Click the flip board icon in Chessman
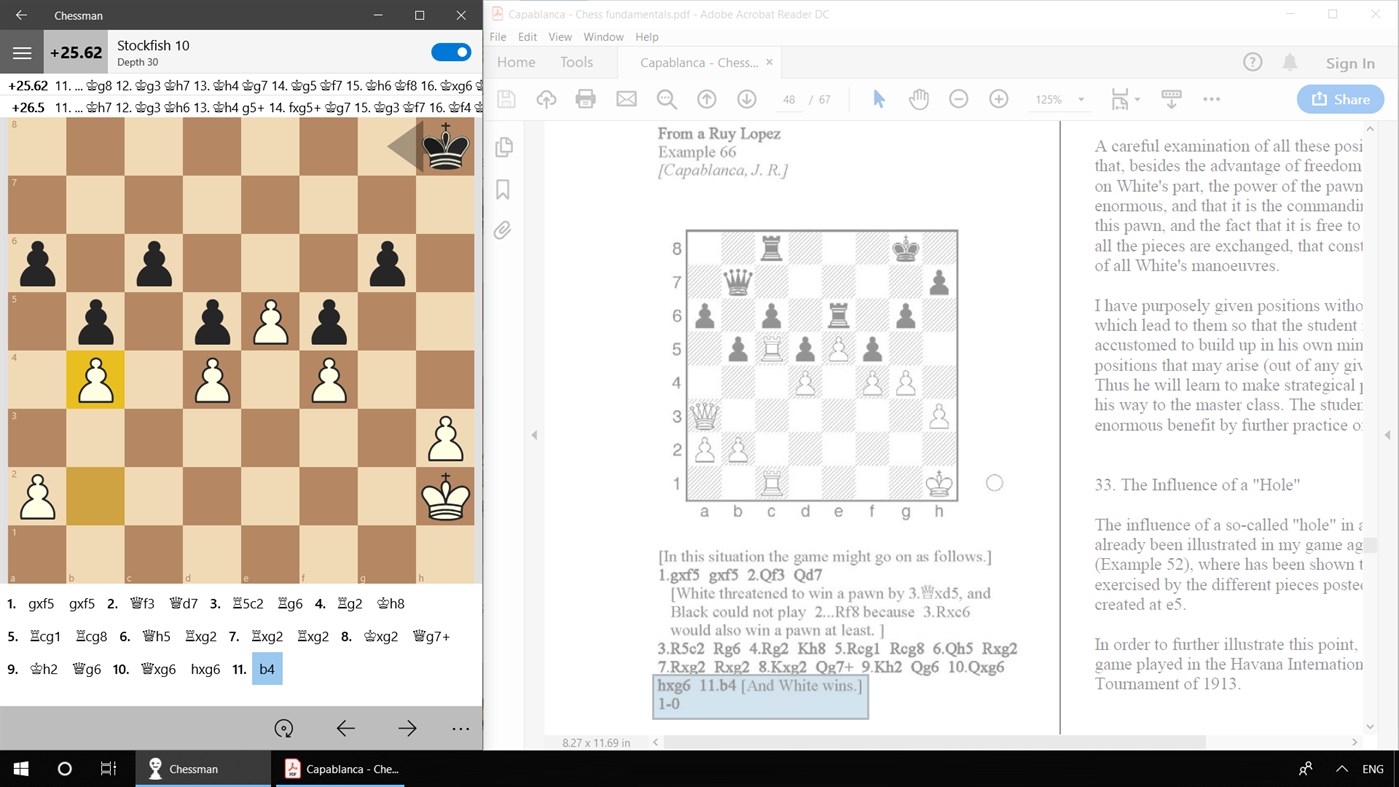The height and width of the screenshot is (787, 1399). (282, 728)
